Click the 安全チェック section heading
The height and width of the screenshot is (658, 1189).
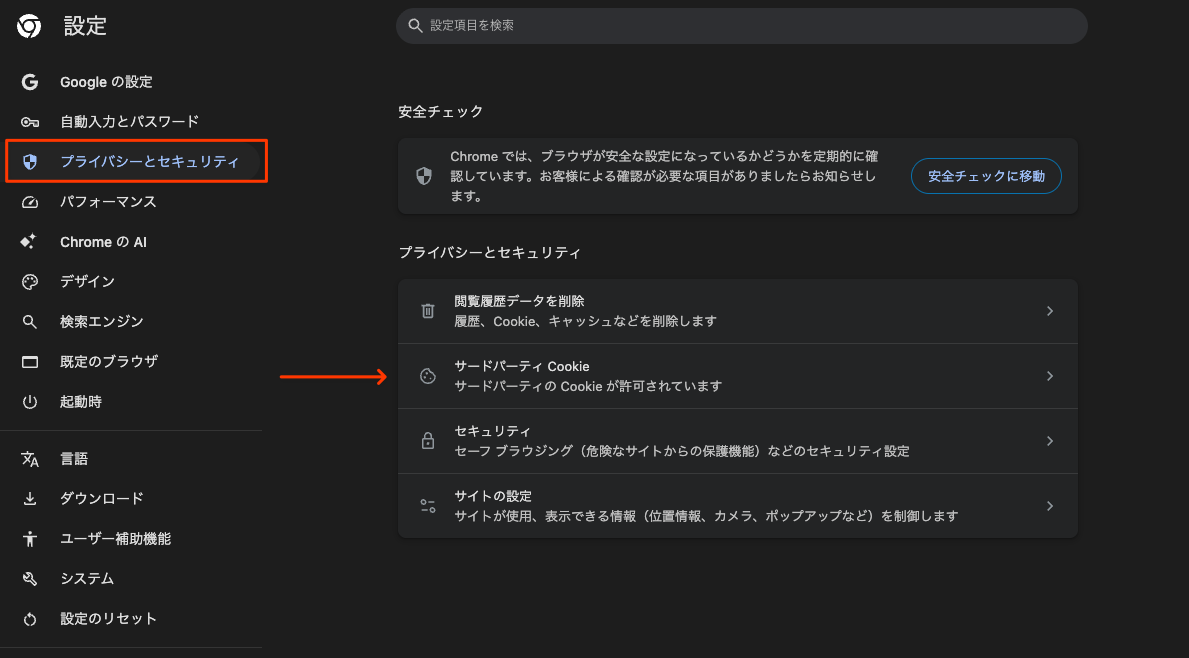pyautogui.click(x=441, y=111)
